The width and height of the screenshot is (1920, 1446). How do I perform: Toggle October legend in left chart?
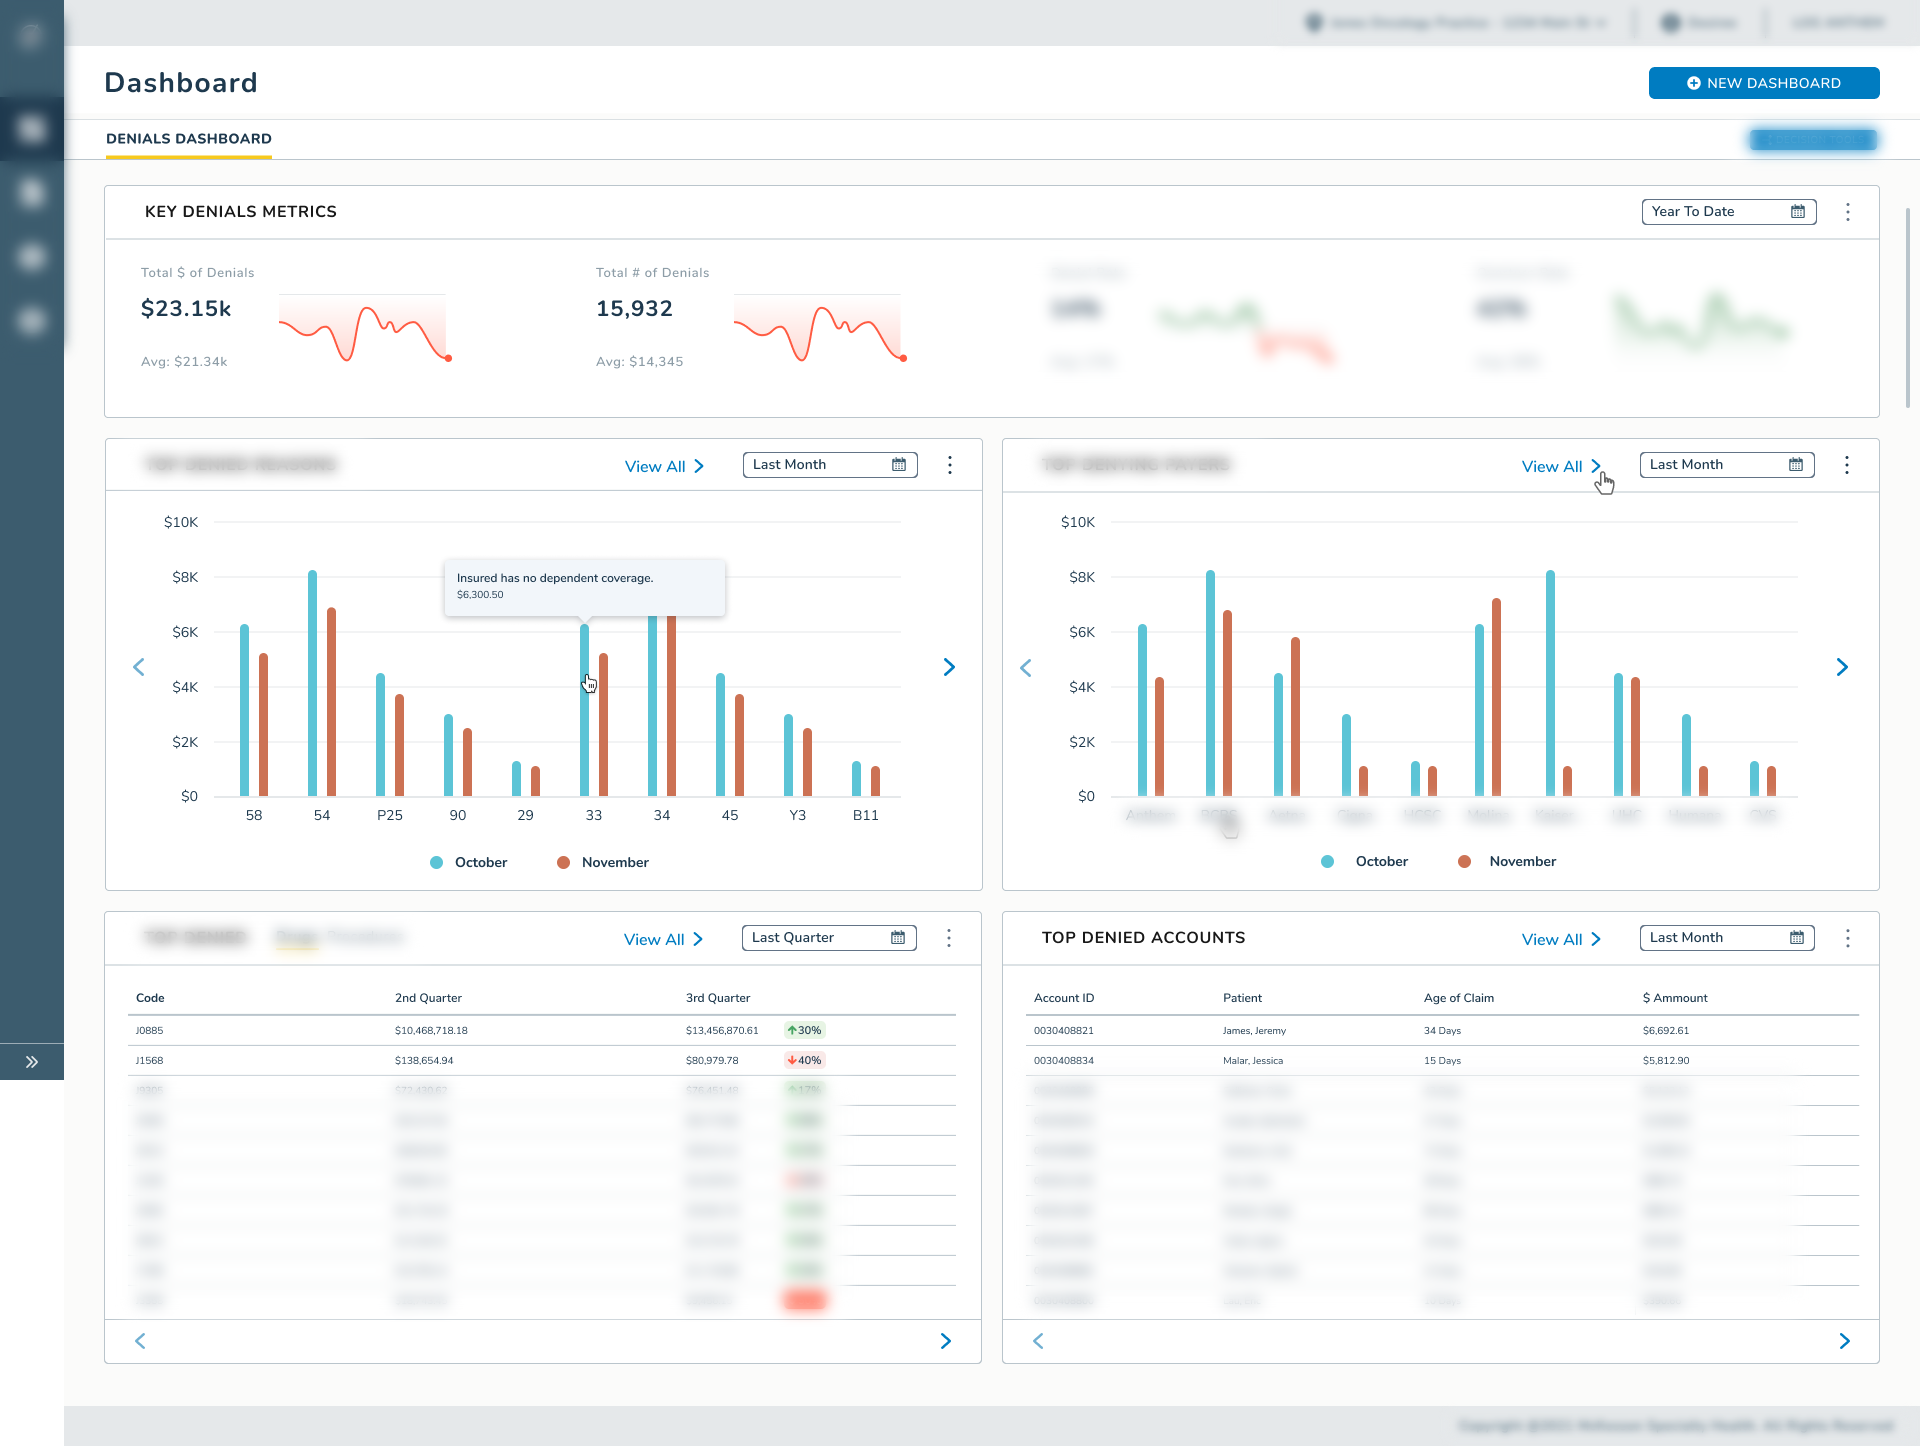tap(468, 862)
